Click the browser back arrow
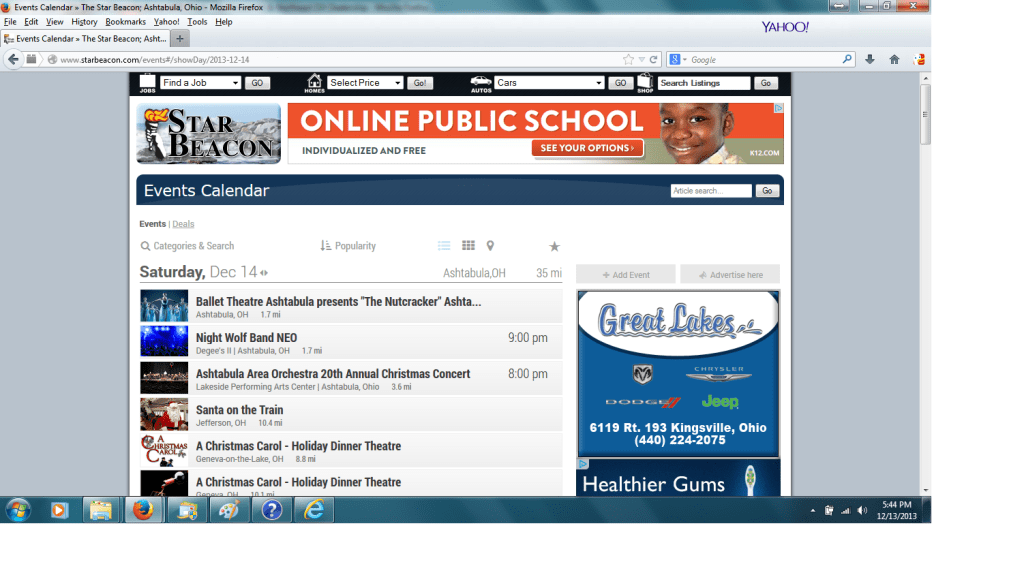This screenshot has width=1024, height=575. point(14,60)
